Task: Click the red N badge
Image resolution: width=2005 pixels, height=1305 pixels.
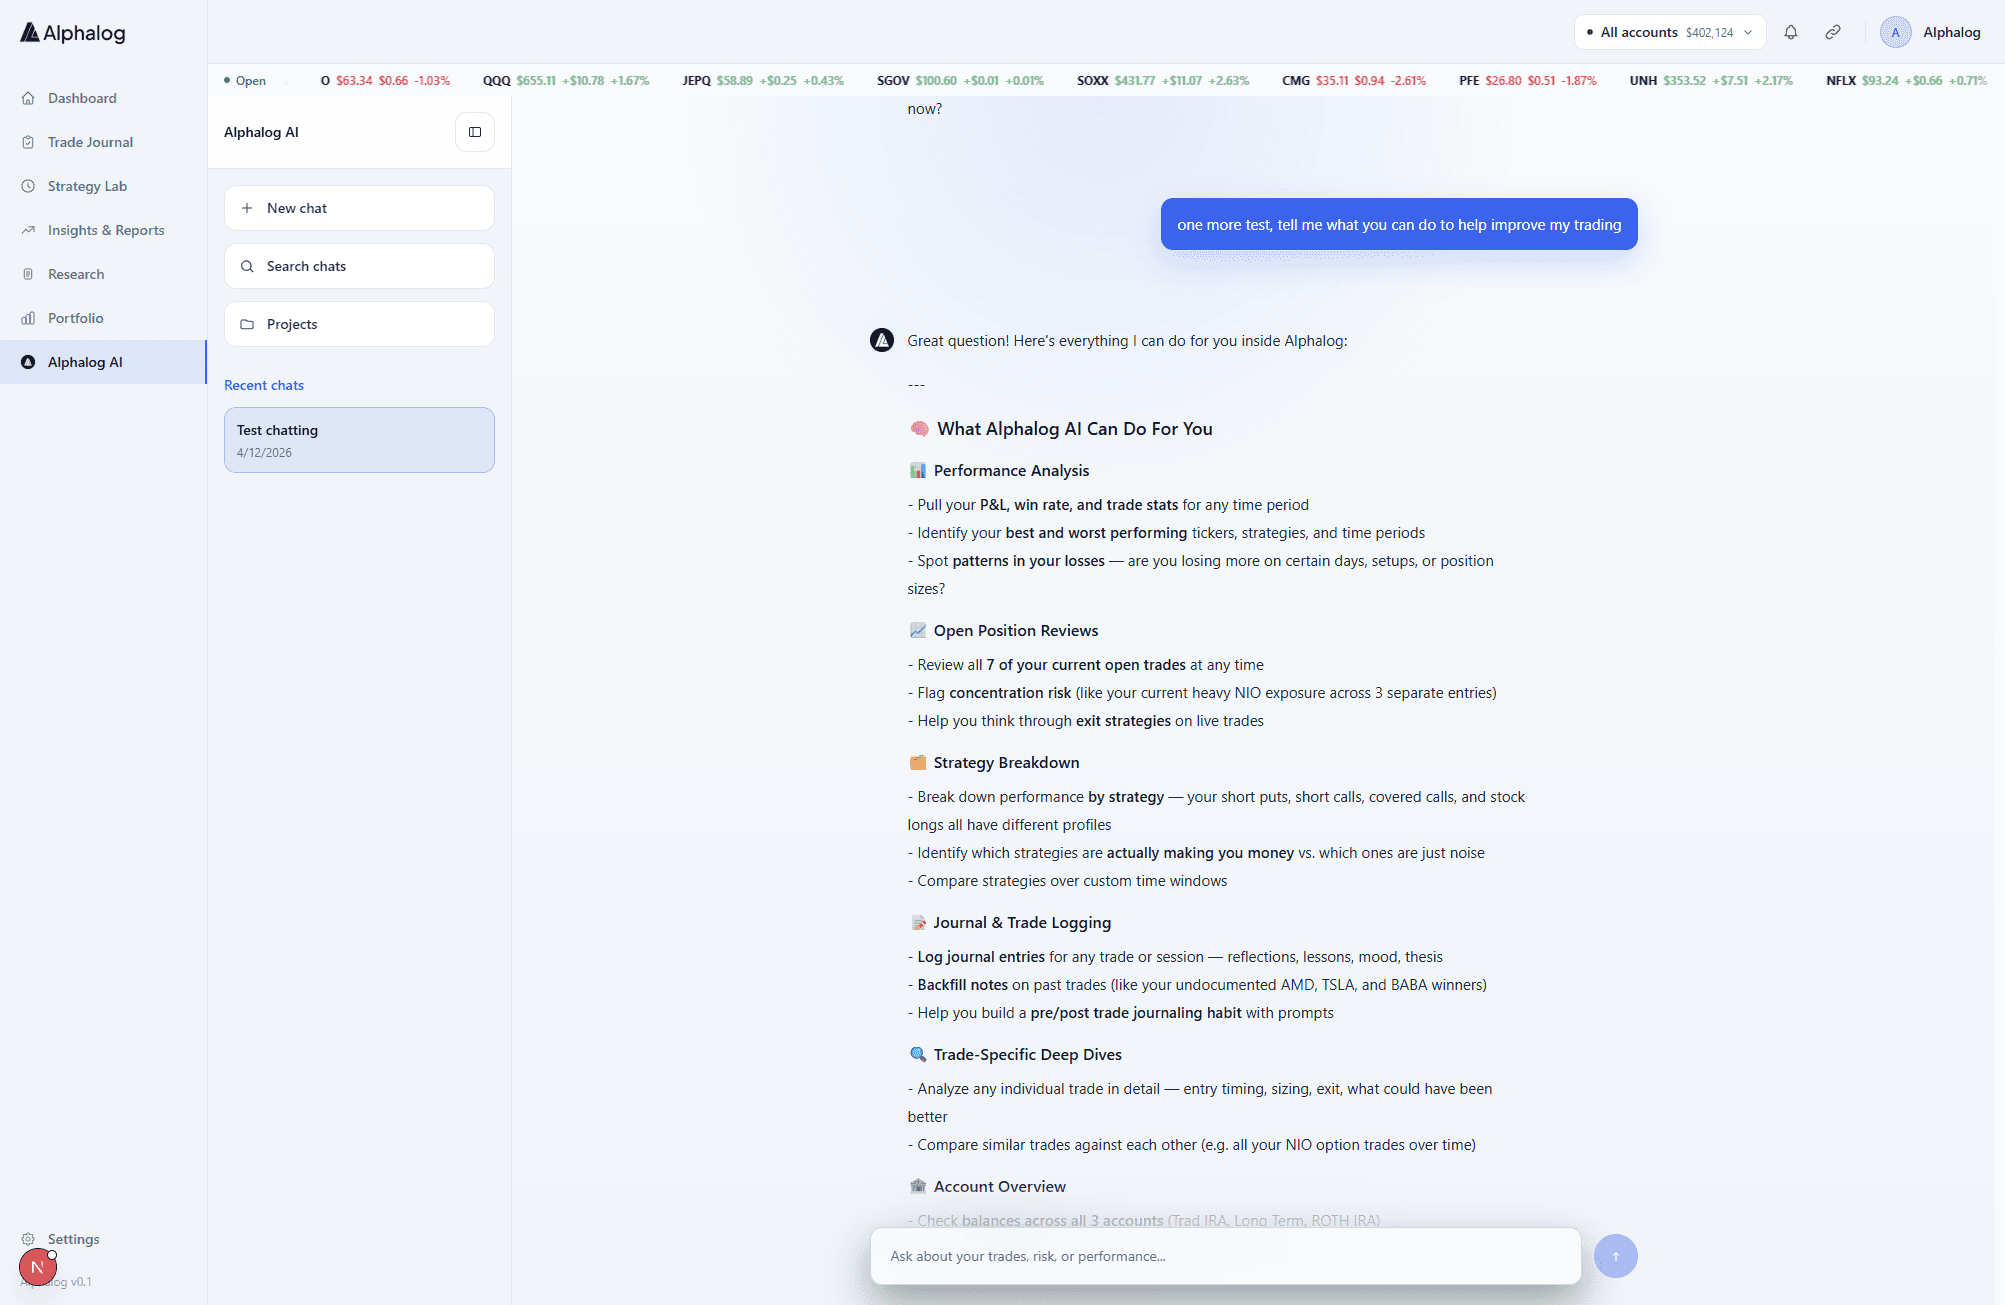Action: (x=37, y=1267)
